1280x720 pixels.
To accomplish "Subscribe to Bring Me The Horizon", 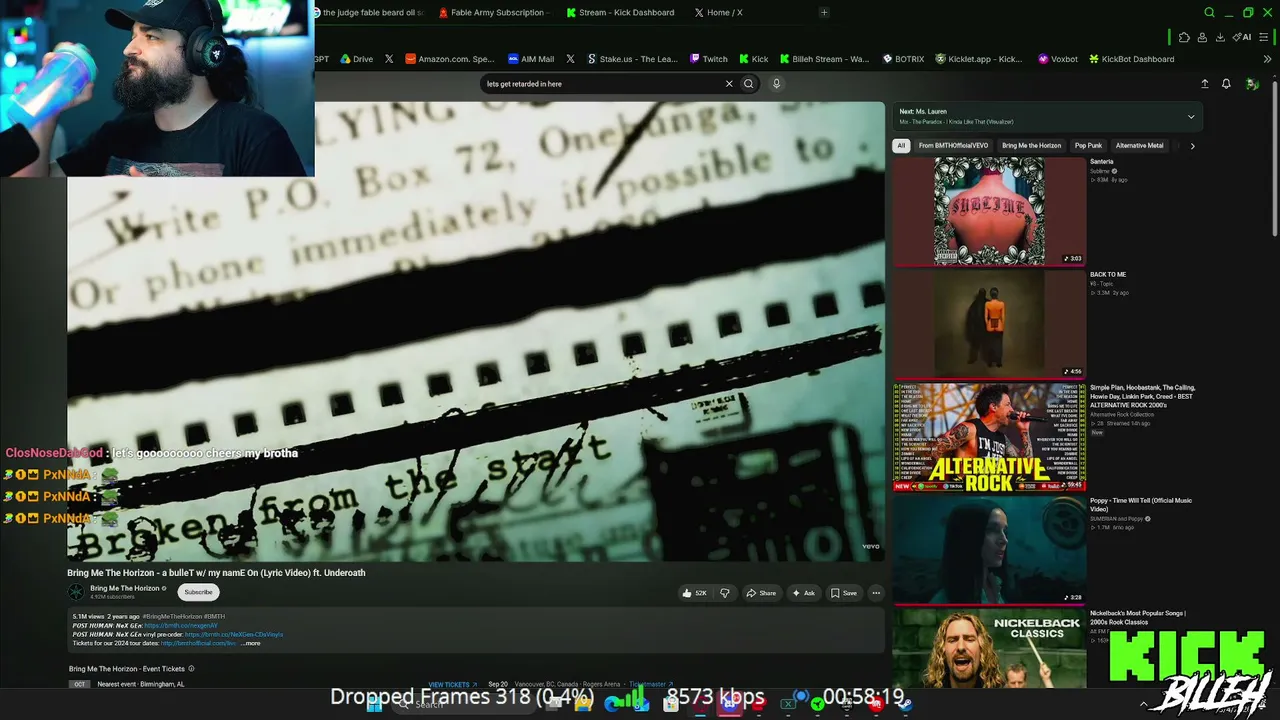I will pos(198,592).
